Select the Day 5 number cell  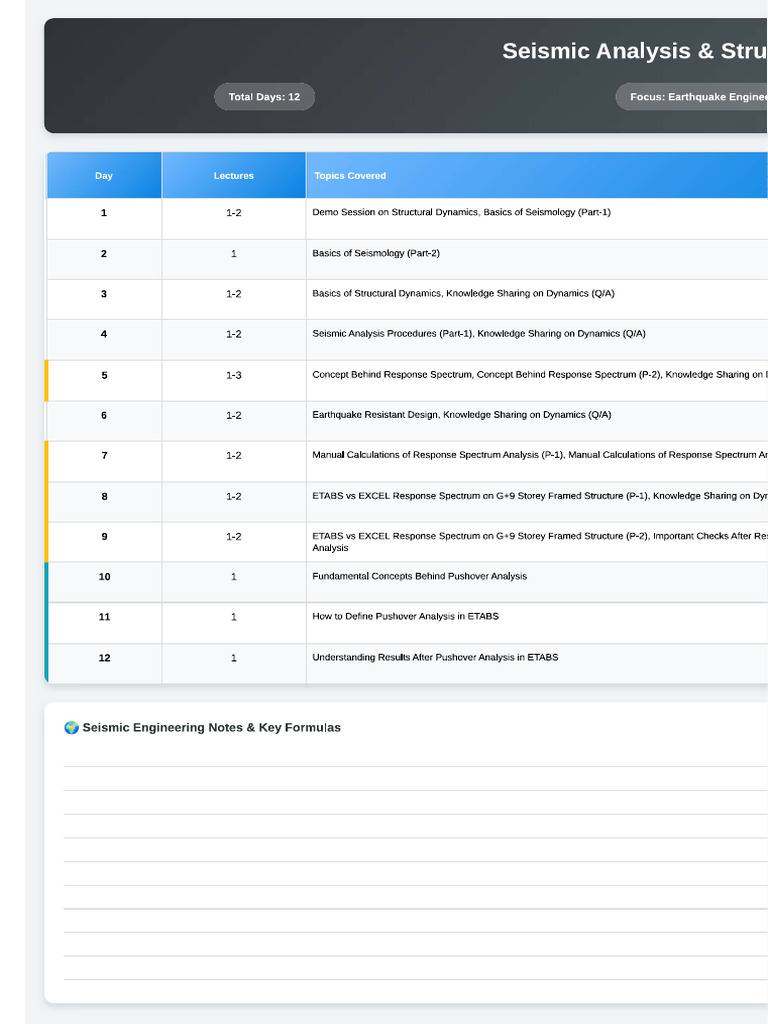coord(104,381)
